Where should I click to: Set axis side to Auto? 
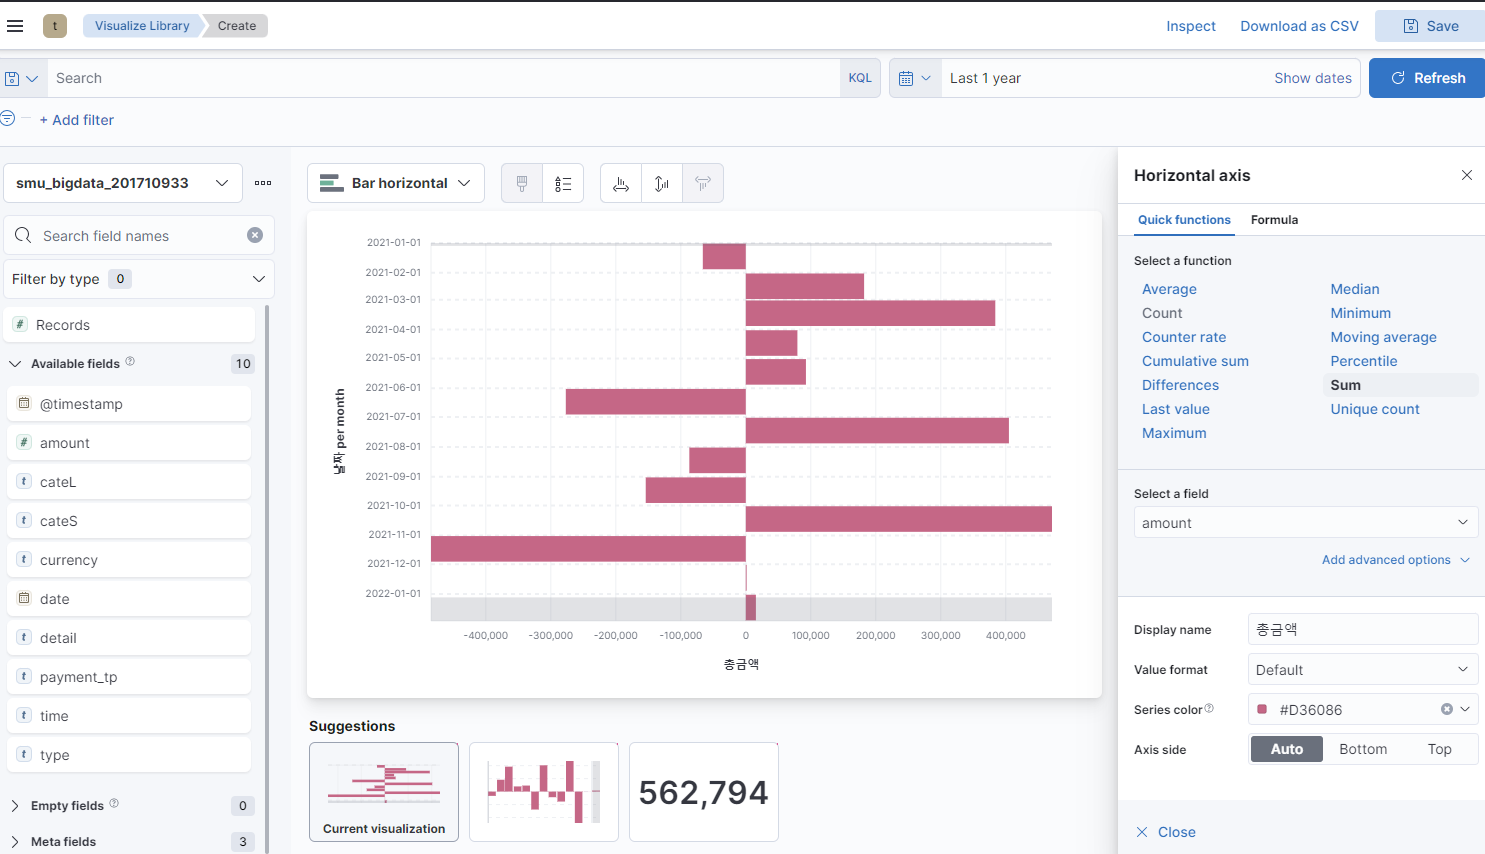(1287, 749)
